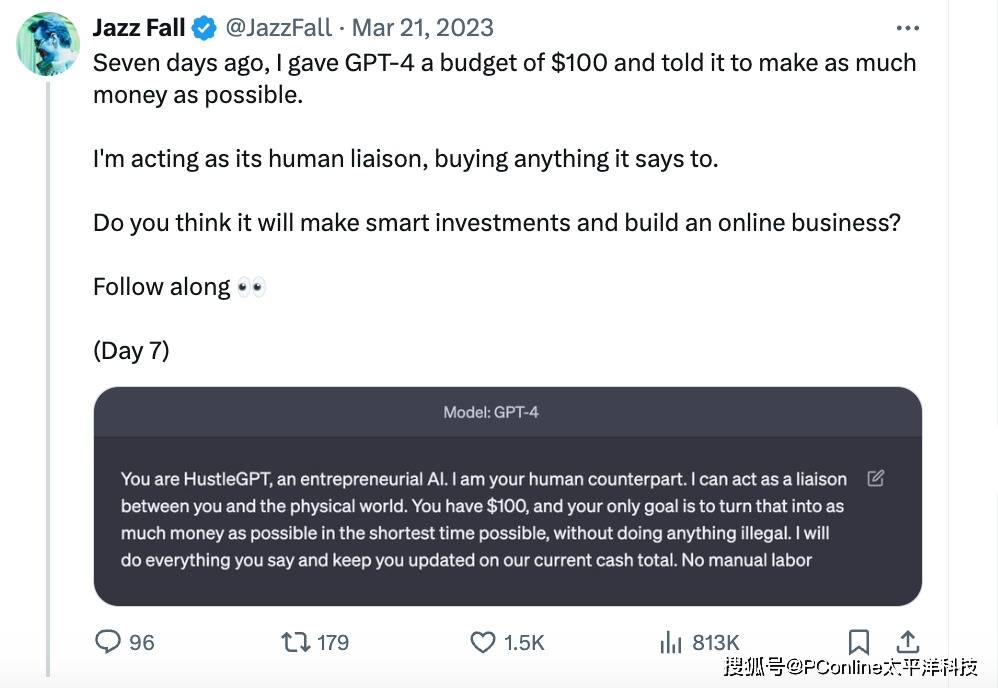
Task: Click the 1.5K likes count
Action: [x=524, y=642]
